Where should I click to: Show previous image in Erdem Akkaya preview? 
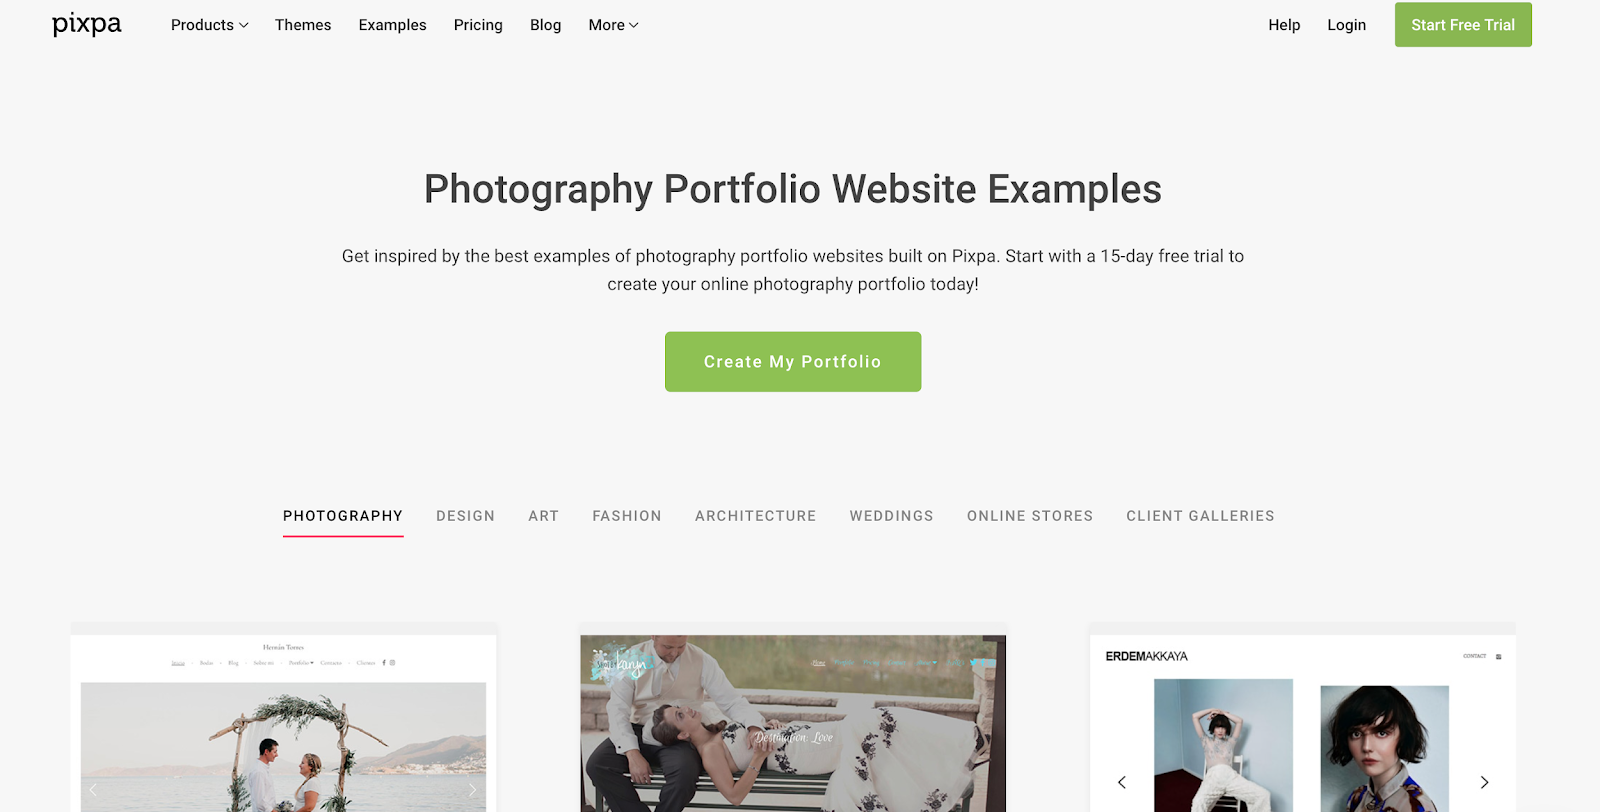[x=1122, y=782]
